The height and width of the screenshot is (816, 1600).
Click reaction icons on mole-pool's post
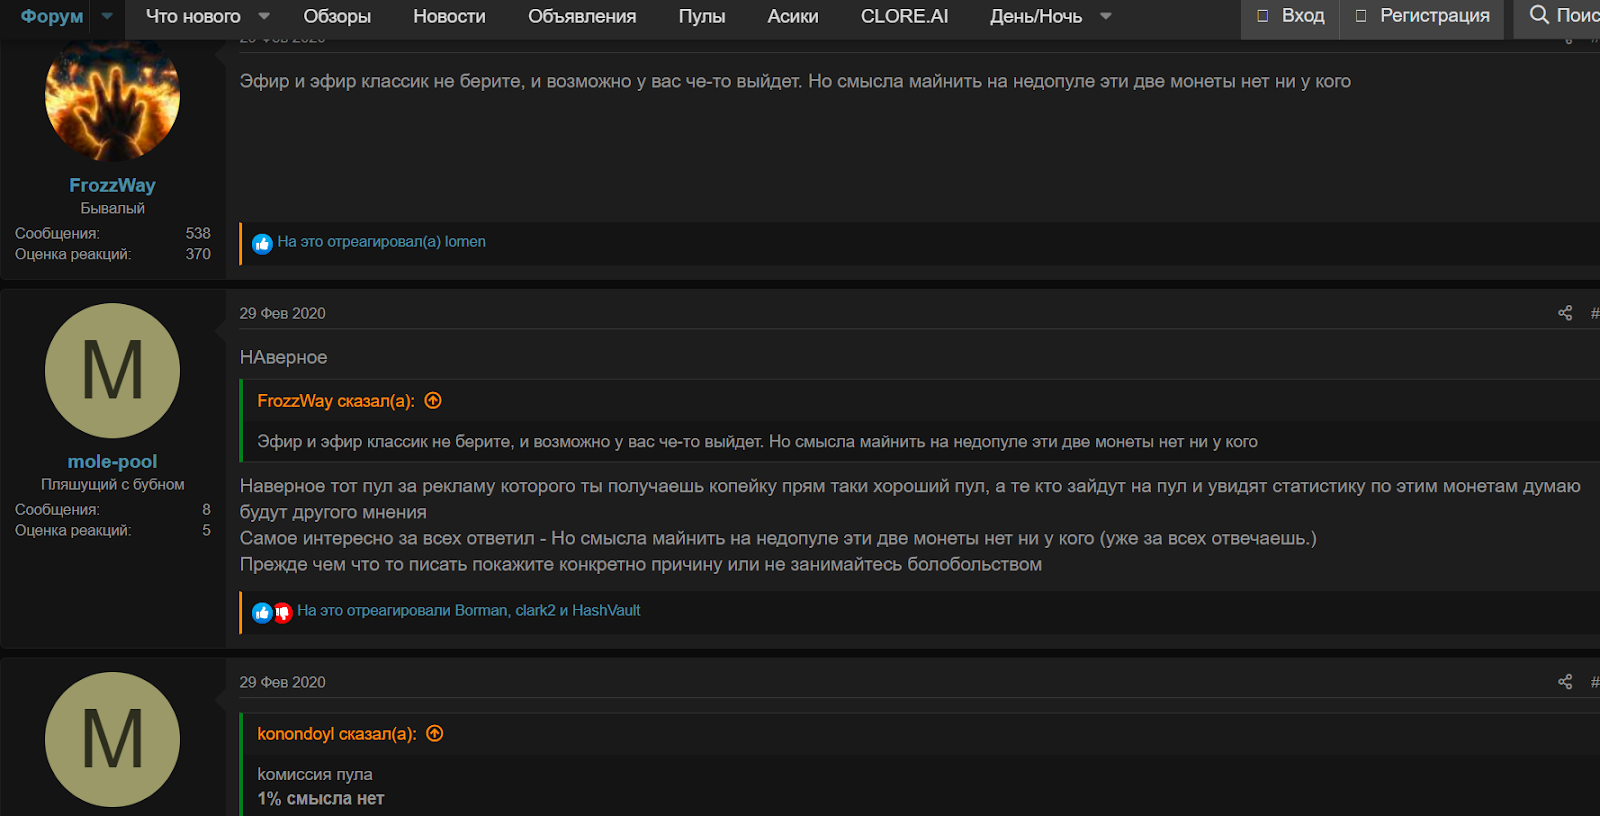(x=272, y=612)
